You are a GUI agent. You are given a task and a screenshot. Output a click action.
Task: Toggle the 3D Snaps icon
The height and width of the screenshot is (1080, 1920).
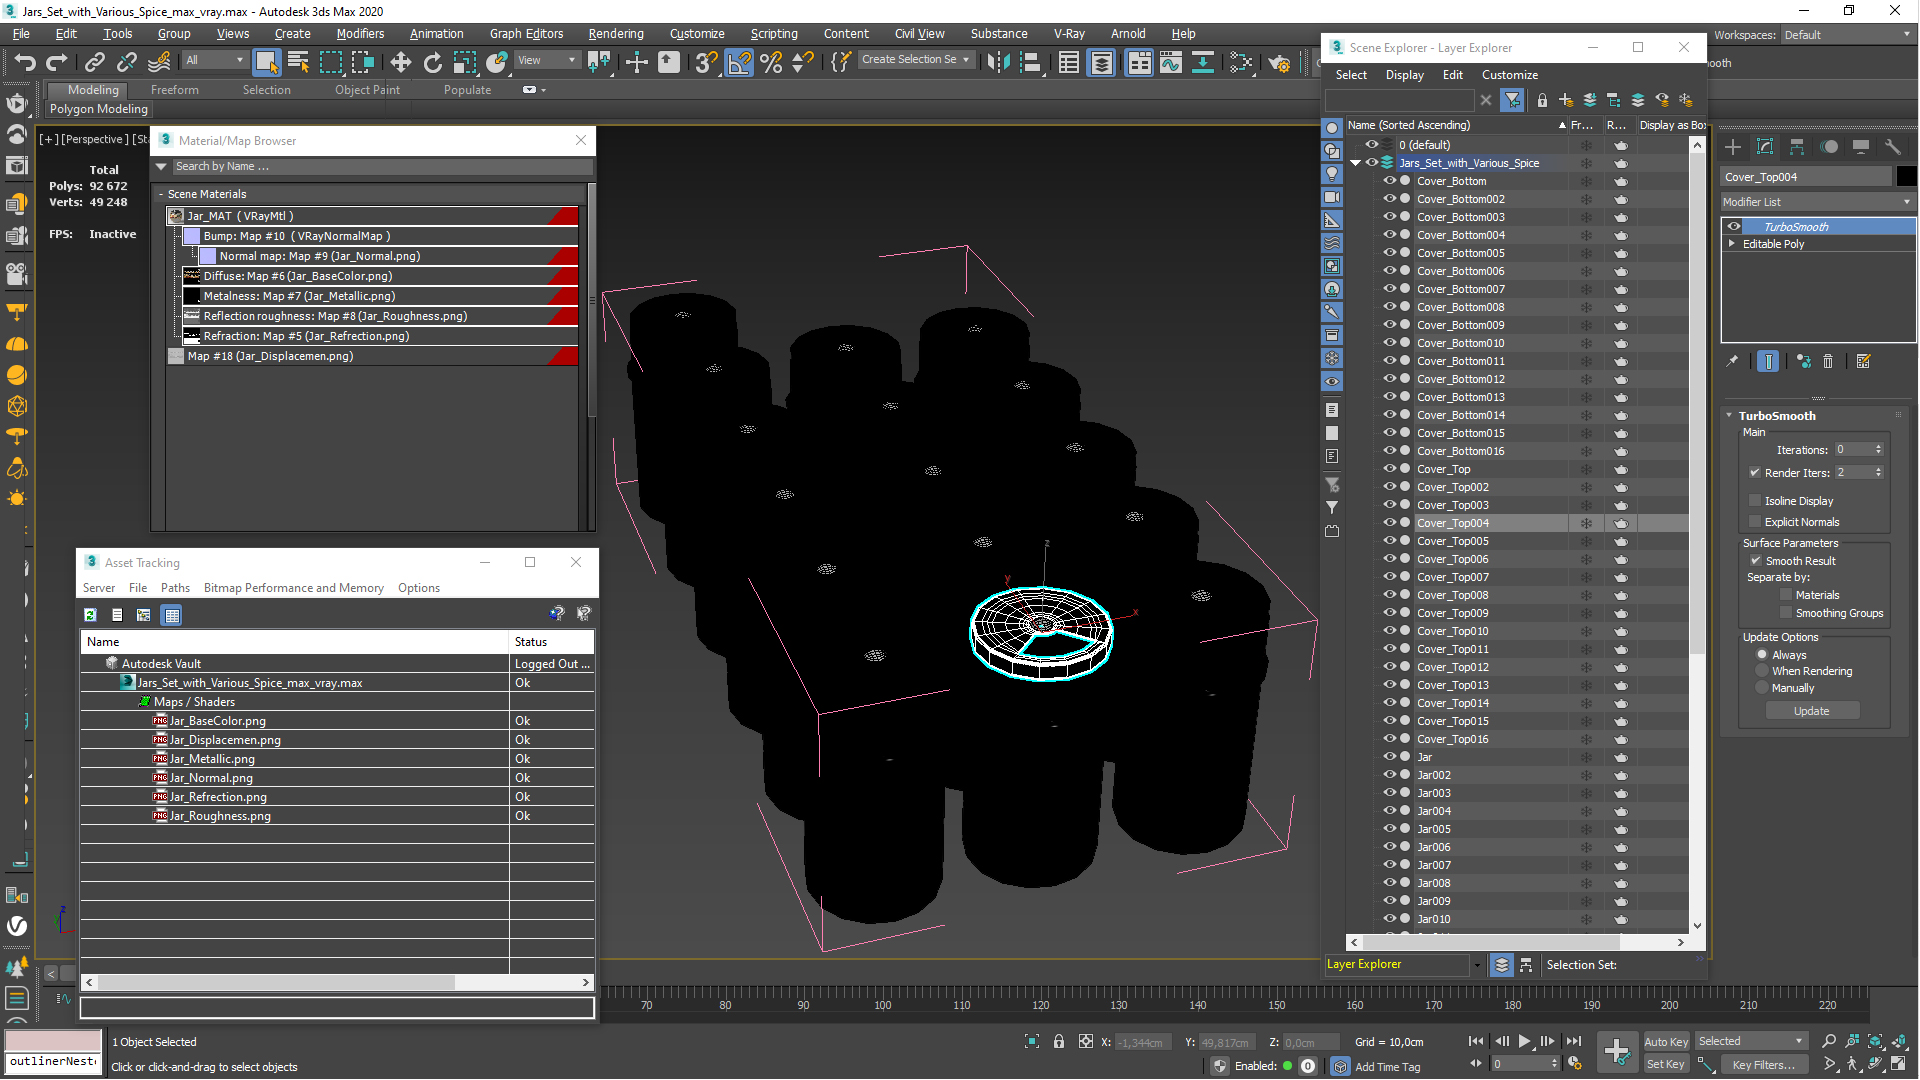pos(706,62)
